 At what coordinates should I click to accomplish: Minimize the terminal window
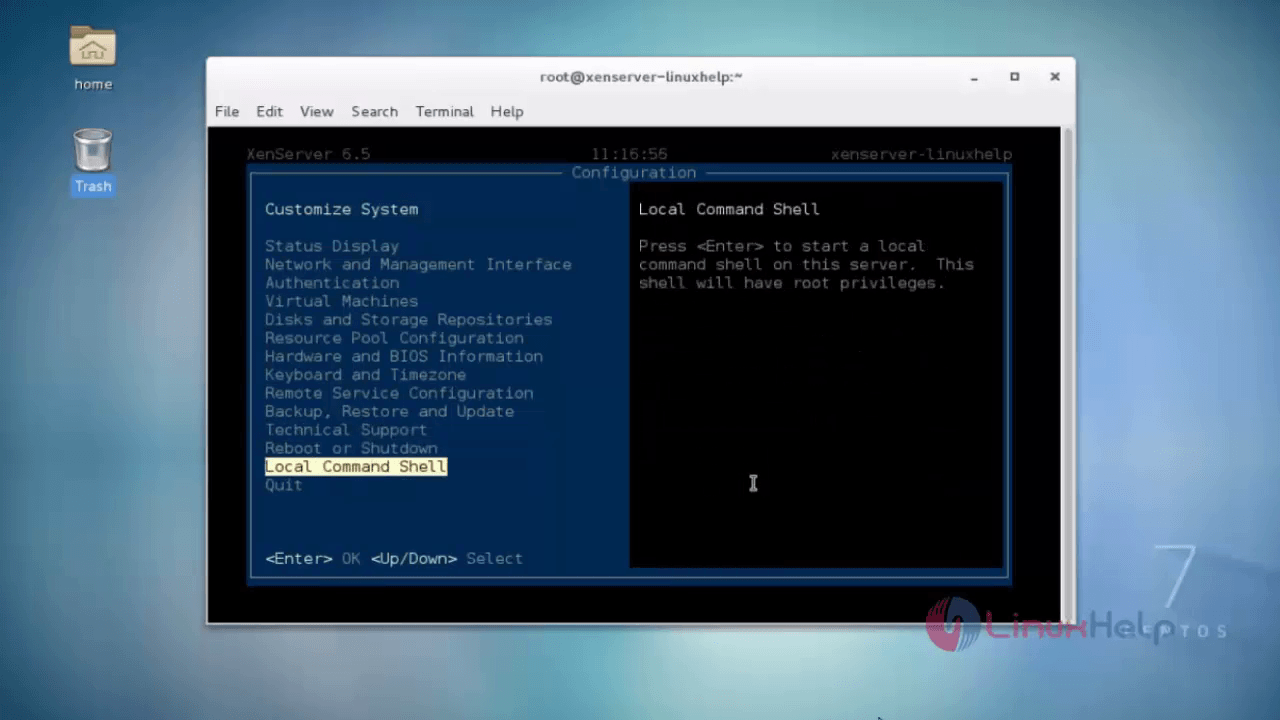pyautogui.click(x=974, y=77)
